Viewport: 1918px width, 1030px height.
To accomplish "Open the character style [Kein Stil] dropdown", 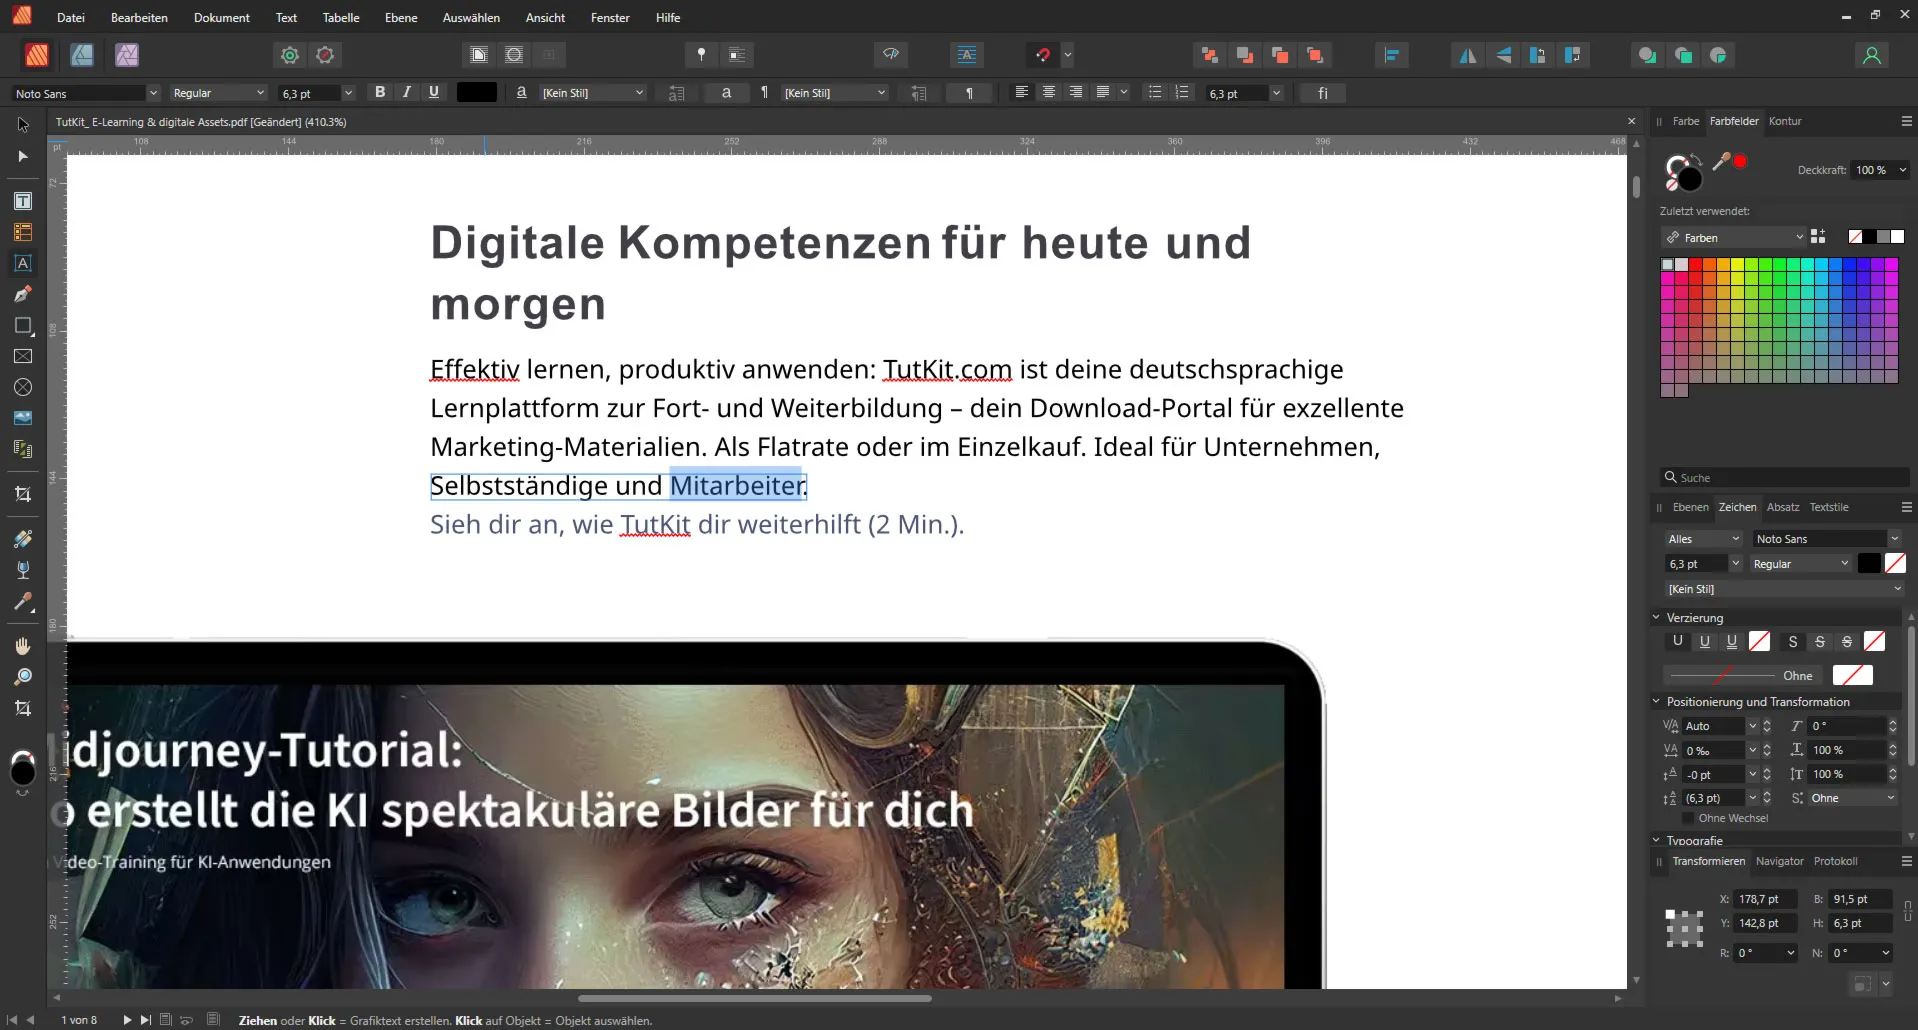I will point(592,93).
